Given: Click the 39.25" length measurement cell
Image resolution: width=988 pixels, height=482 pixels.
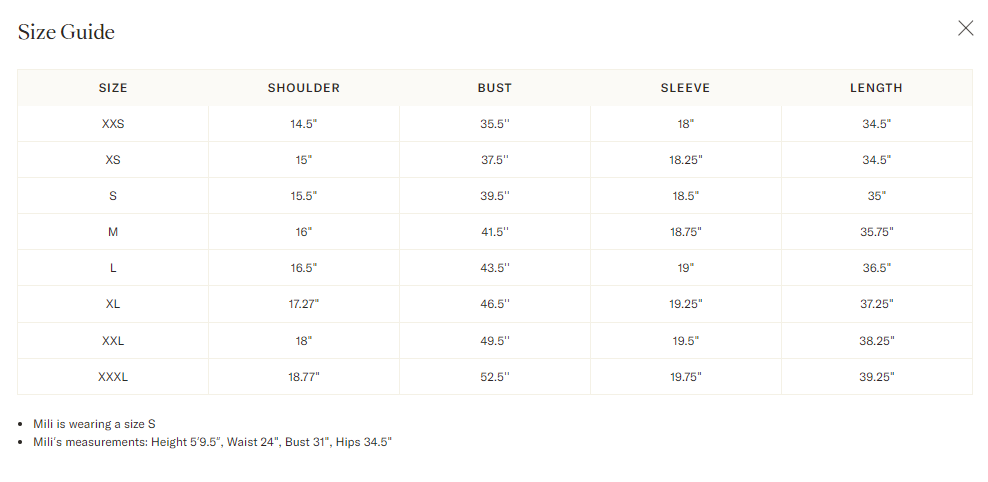Looking at the screenshot, I should 876,377.
